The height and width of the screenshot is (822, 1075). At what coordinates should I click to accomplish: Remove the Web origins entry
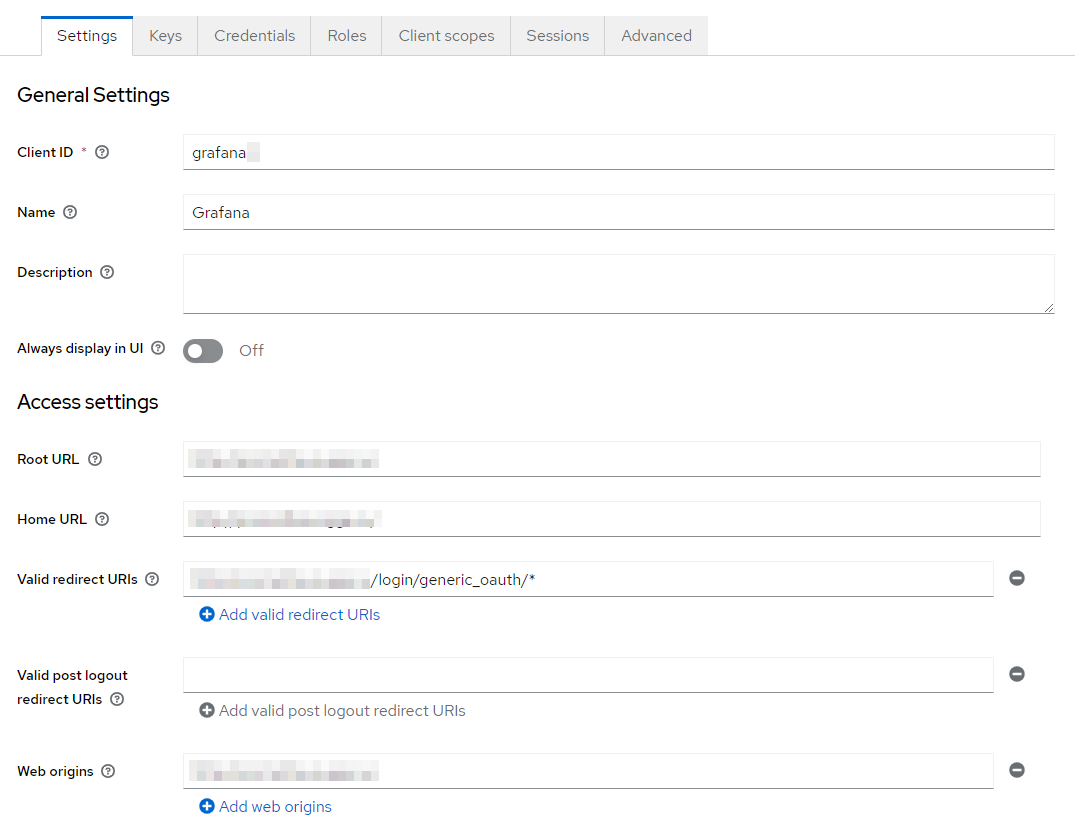pos(1017,770)
